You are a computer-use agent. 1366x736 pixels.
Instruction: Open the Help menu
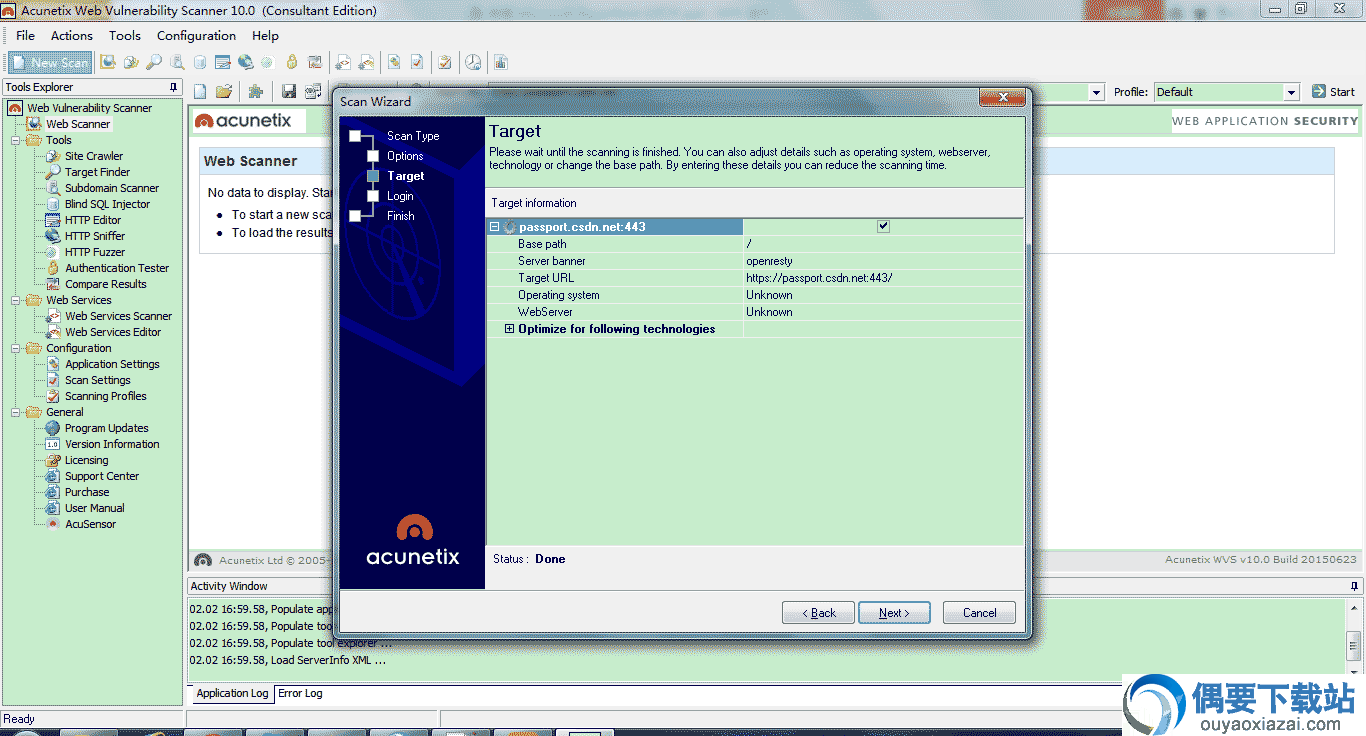pos(265,36)
